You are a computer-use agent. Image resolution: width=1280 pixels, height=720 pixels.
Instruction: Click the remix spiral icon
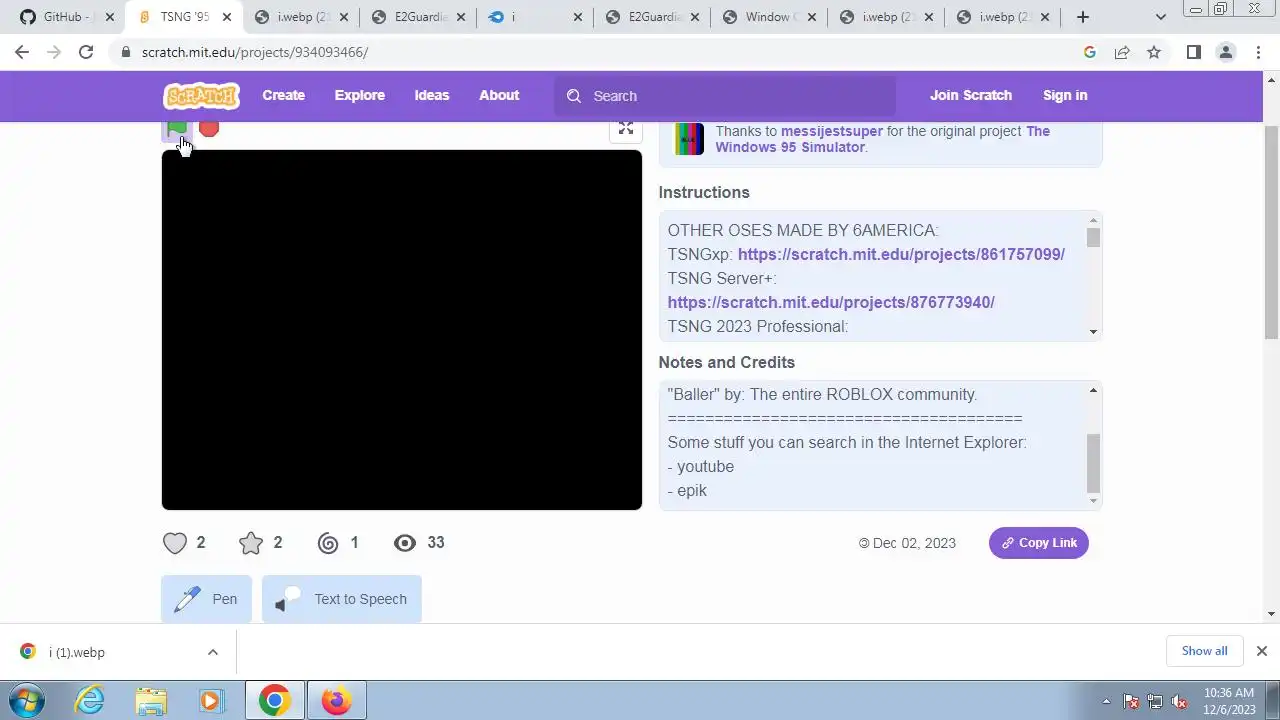[x=328, y=543]
